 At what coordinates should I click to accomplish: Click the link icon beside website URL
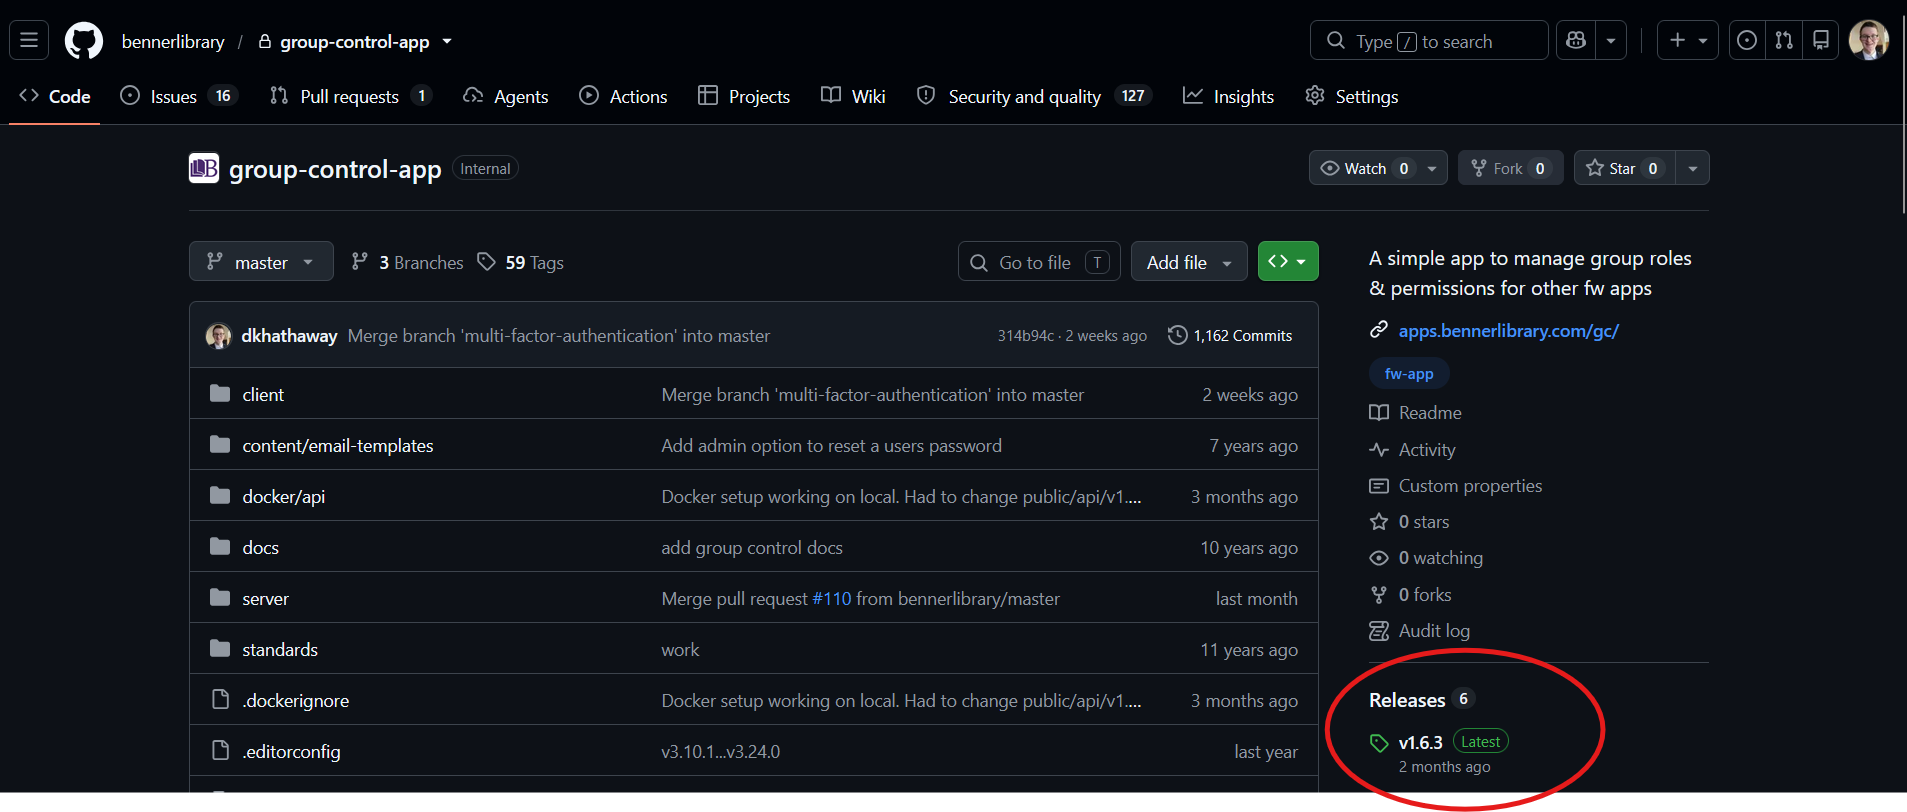pyautogui.click(x=1379, y=329)
